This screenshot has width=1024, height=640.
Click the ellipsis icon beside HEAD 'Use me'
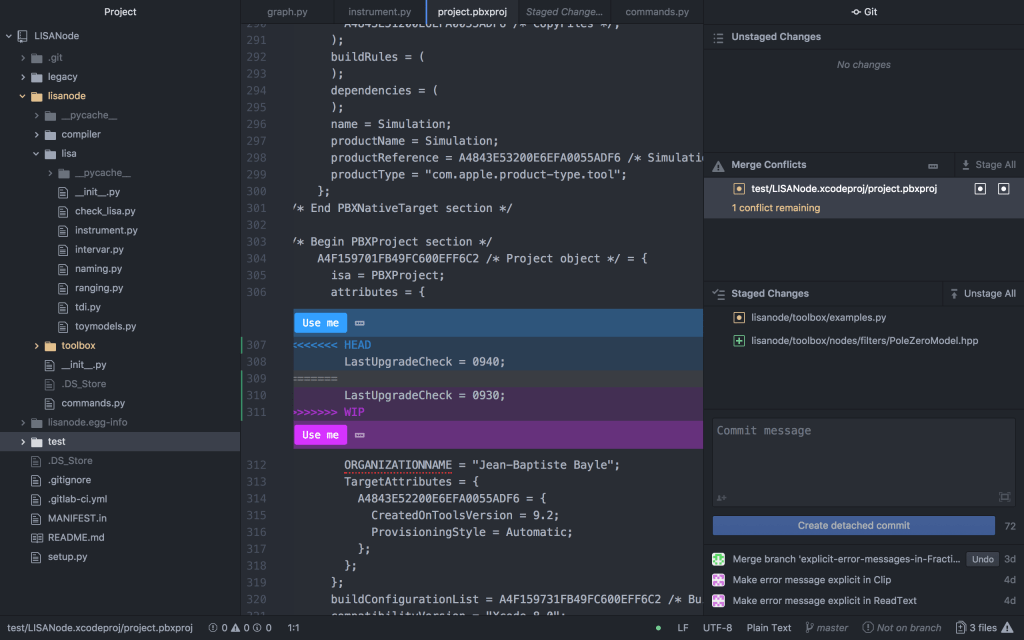(x=360, y=323)
